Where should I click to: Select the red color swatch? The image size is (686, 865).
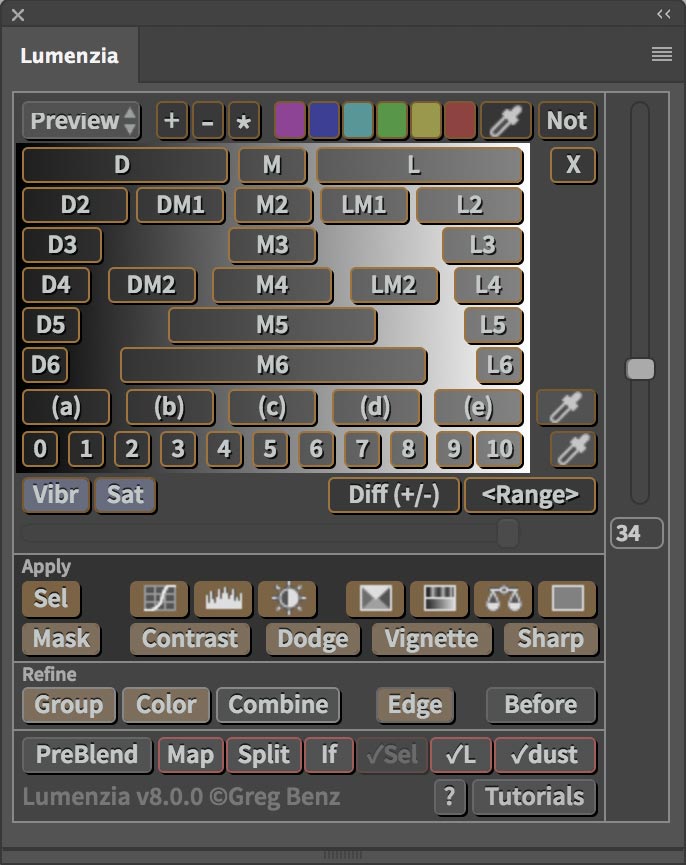point(460,120)
